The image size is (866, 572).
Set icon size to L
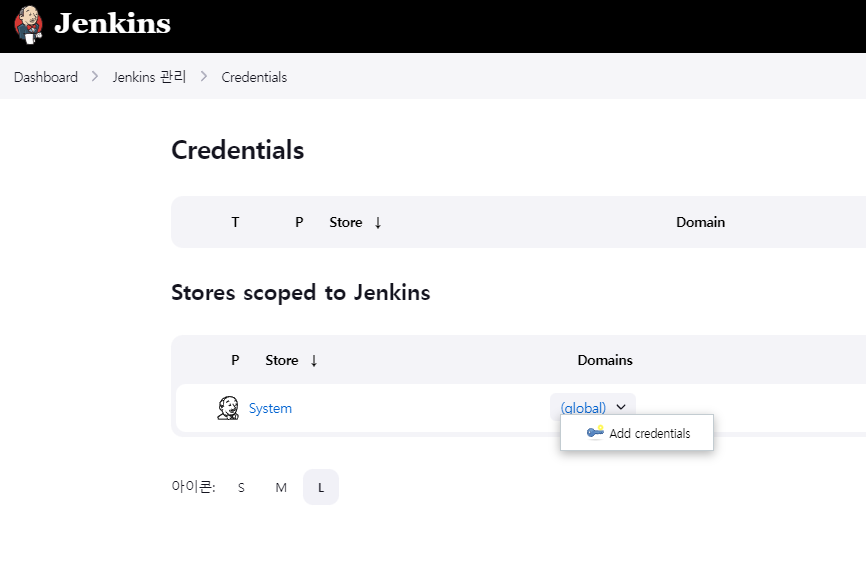pyautogui.click(x=321, y=487)
